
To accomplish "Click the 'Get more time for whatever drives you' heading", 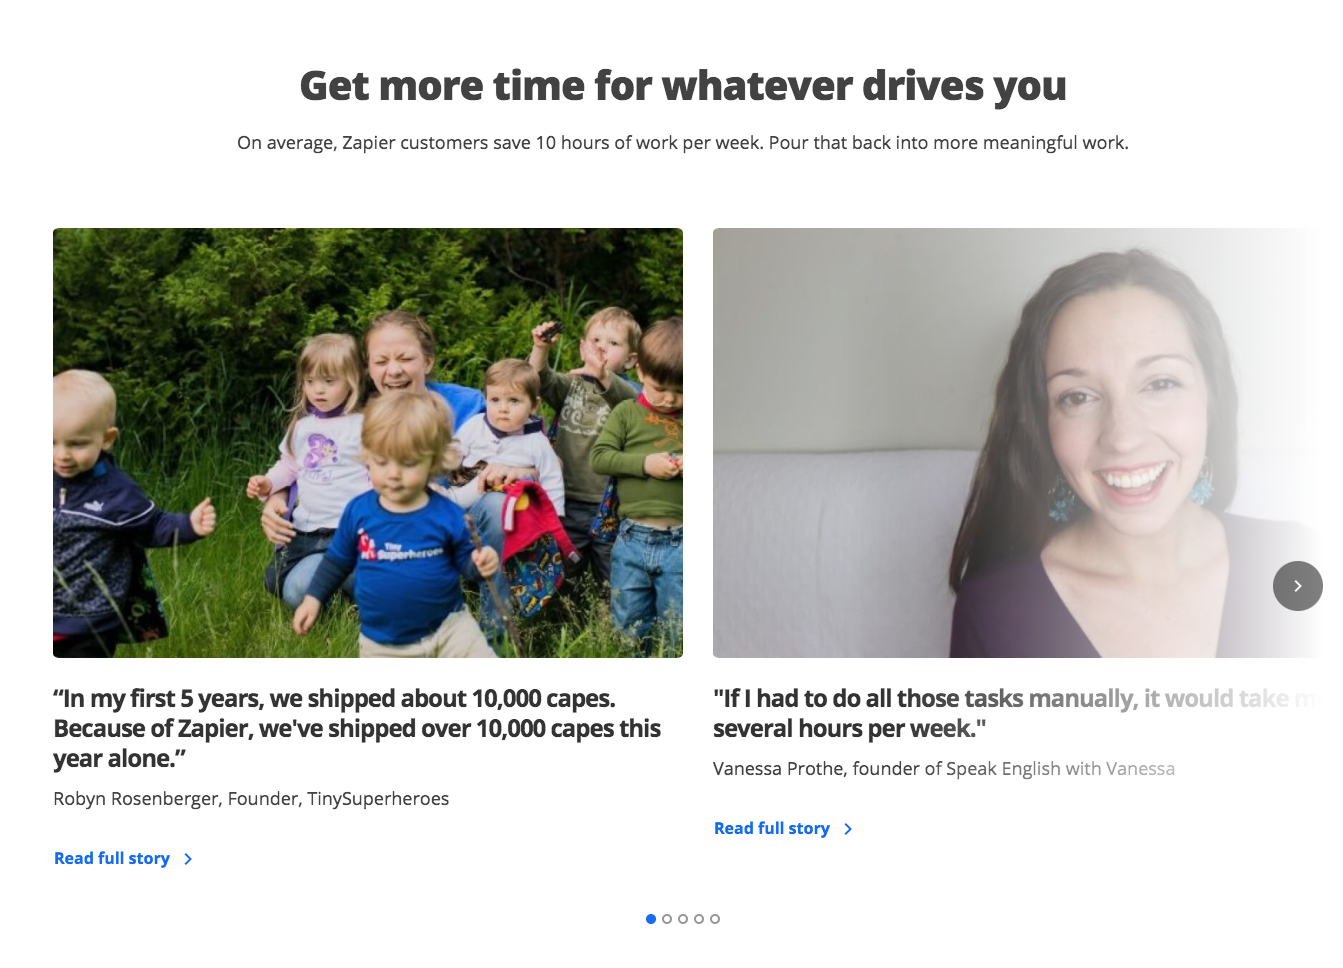I will pos(683,86).
